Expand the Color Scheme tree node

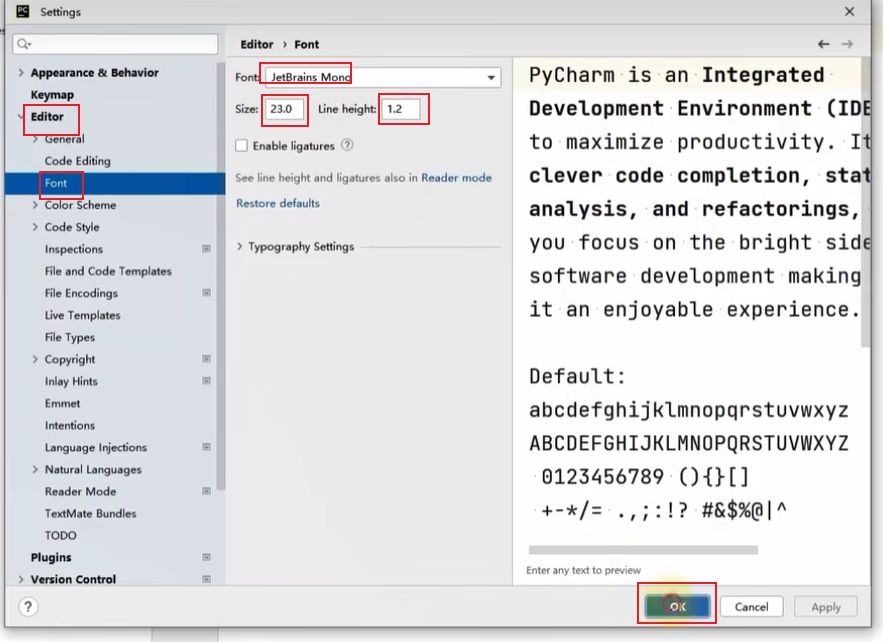point(36,205)
